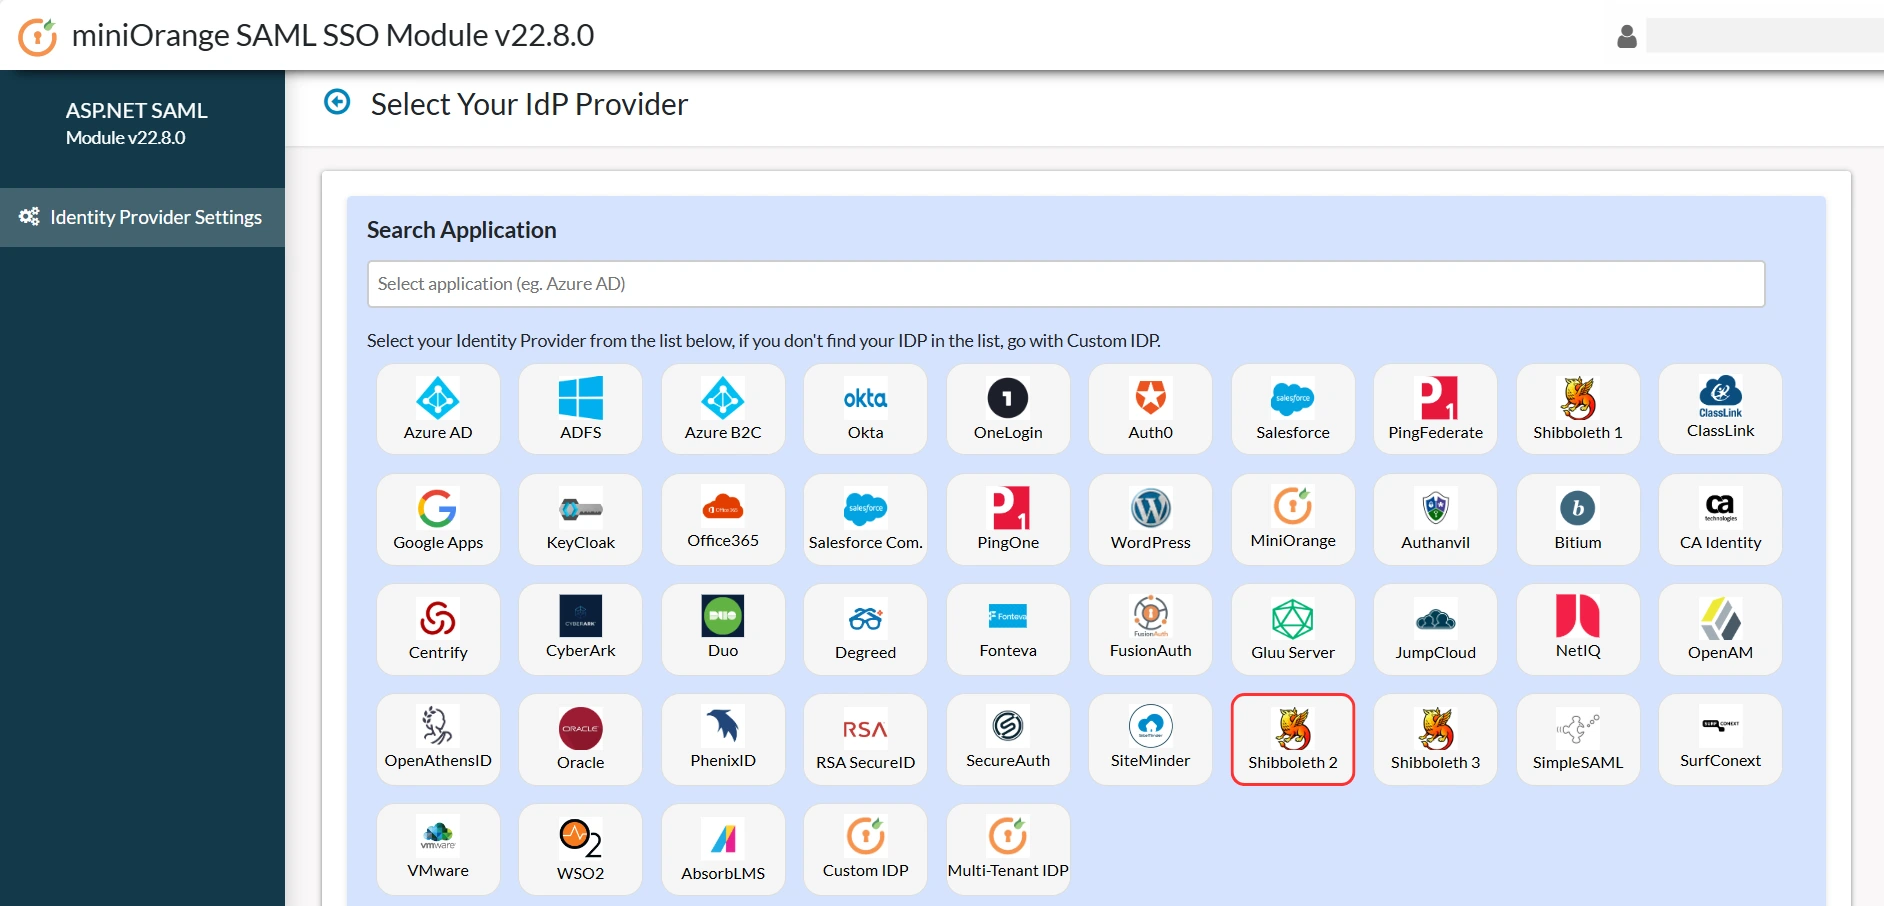Image resolution: width=1884 pixels, height=906 pixels.
Task: Pick the CyberArk provider
Action: pos(581,629)
